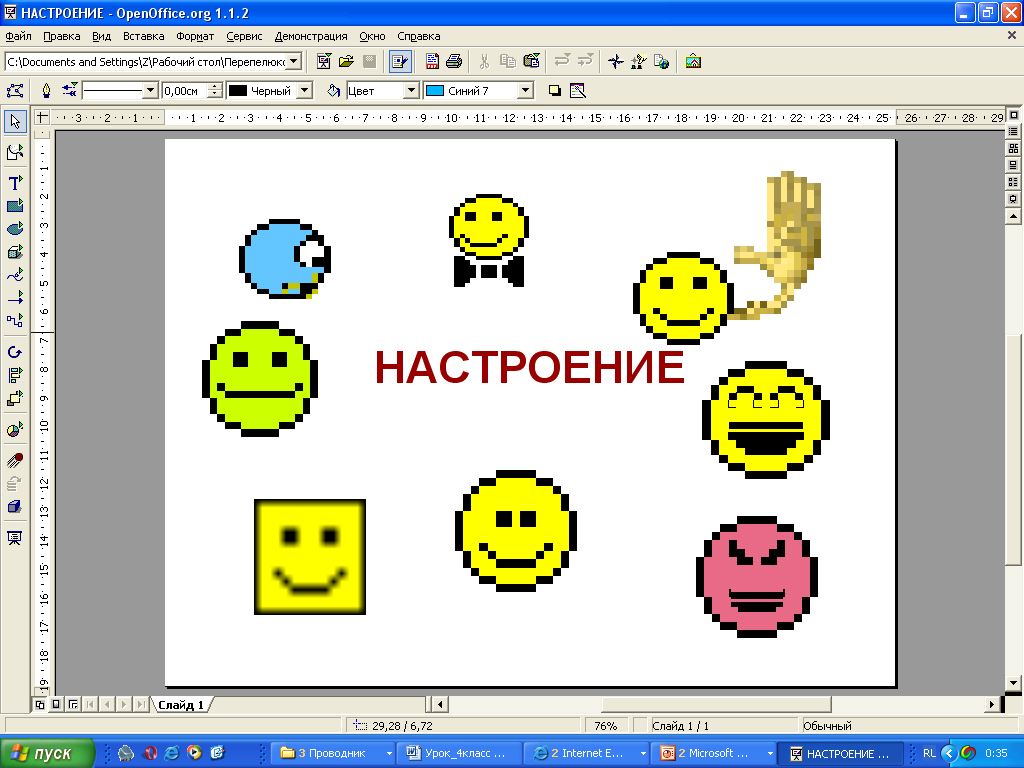Toggle Edit File mode button
Image resolution: width=1024 pixels, height=768 pixels.
click(x=400, y=61)
